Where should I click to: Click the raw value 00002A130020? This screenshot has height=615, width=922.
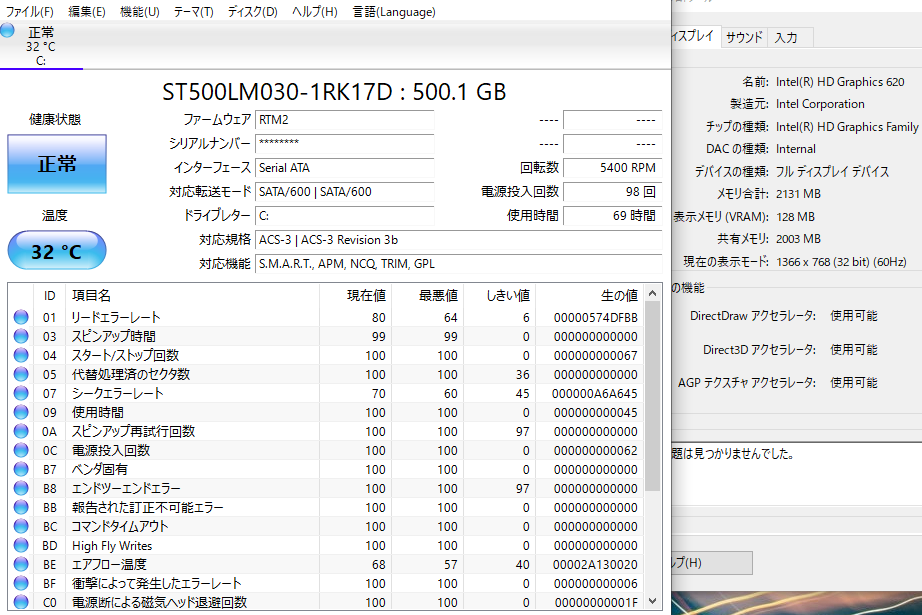595,564
